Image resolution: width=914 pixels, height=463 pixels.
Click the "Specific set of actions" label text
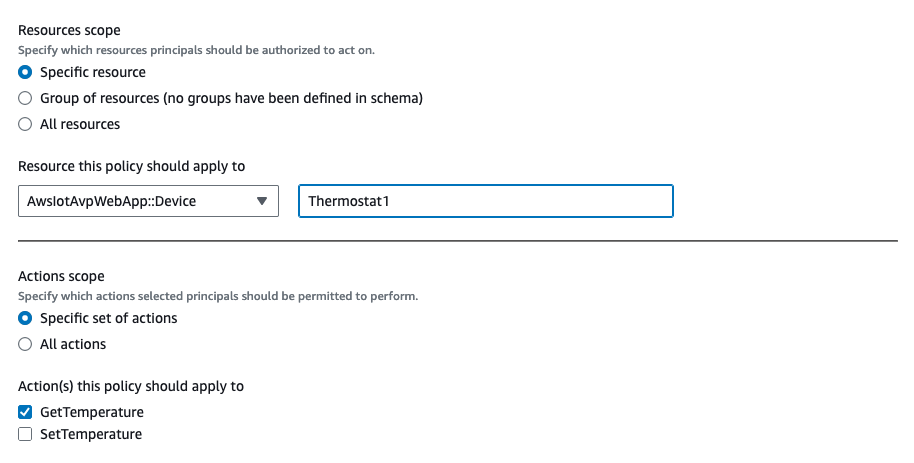point(109,319)
